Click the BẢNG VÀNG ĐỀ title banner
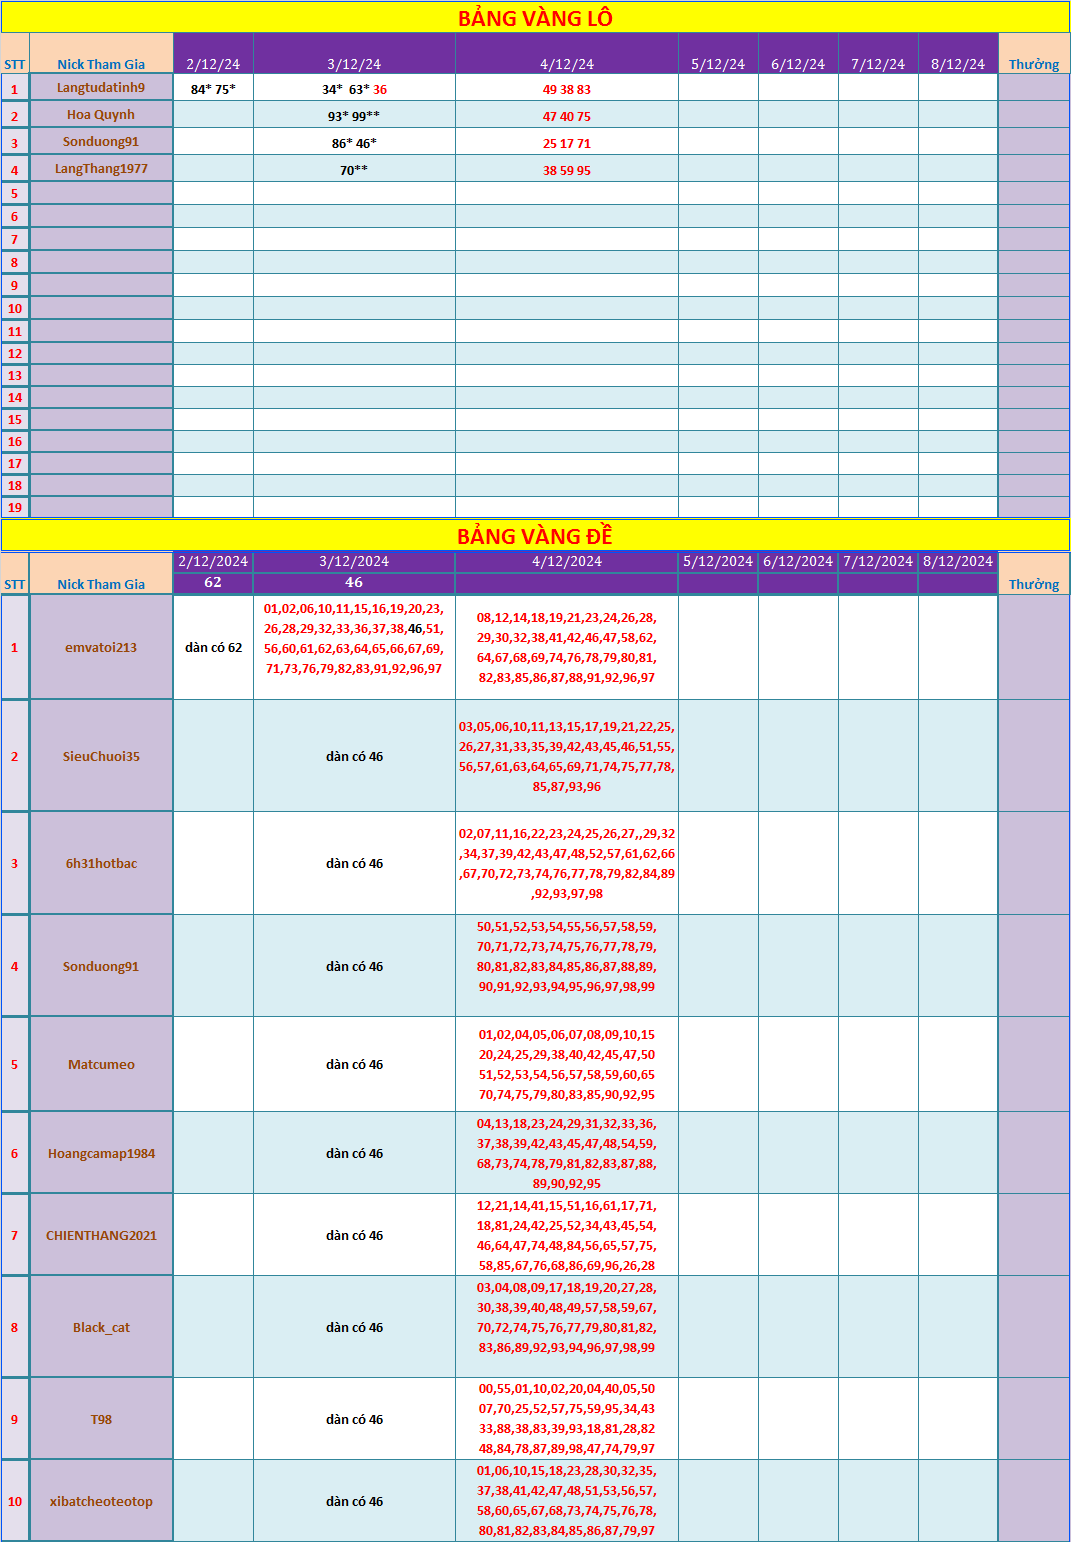The width and height of the screenshot is (1071, 1542). point(535,536)
